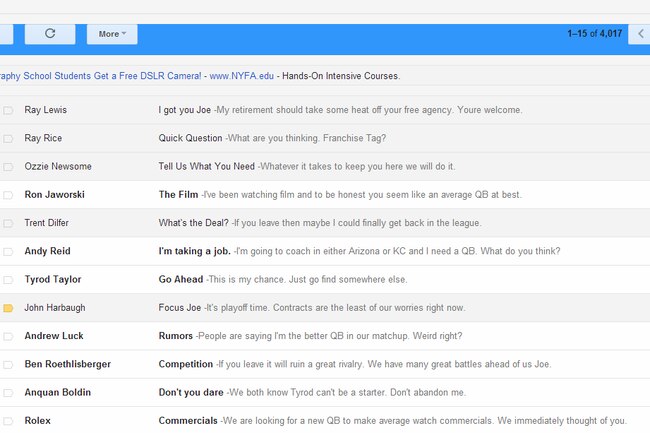Toggle importance marker for Ron Jaworski email
The image size is (650, 433).
pos(8,195)
